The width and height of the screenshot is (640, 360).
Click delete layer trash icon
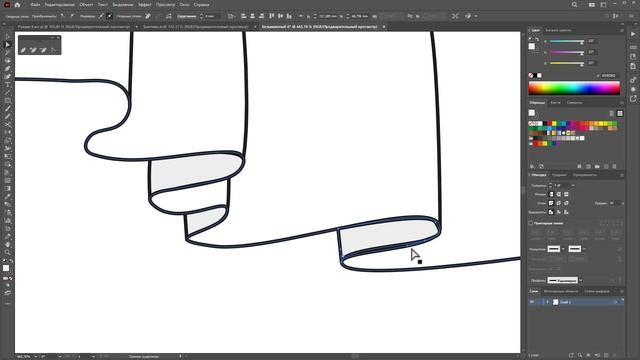[615, 356]
